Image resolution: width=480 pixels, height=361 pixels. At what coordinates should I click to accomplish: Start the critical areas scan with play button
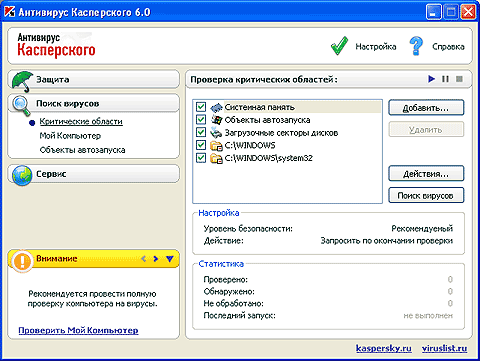[431, 79]
